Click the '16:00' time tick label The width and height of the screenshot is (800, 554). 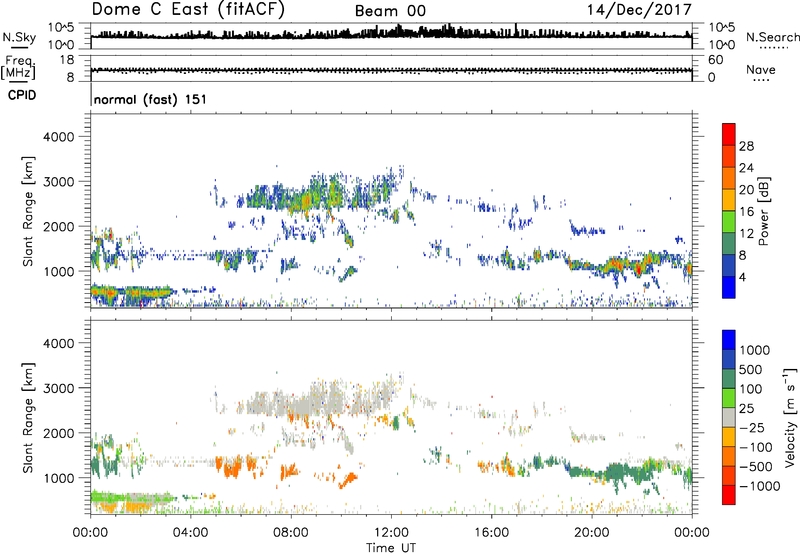(x=491, y=532)
